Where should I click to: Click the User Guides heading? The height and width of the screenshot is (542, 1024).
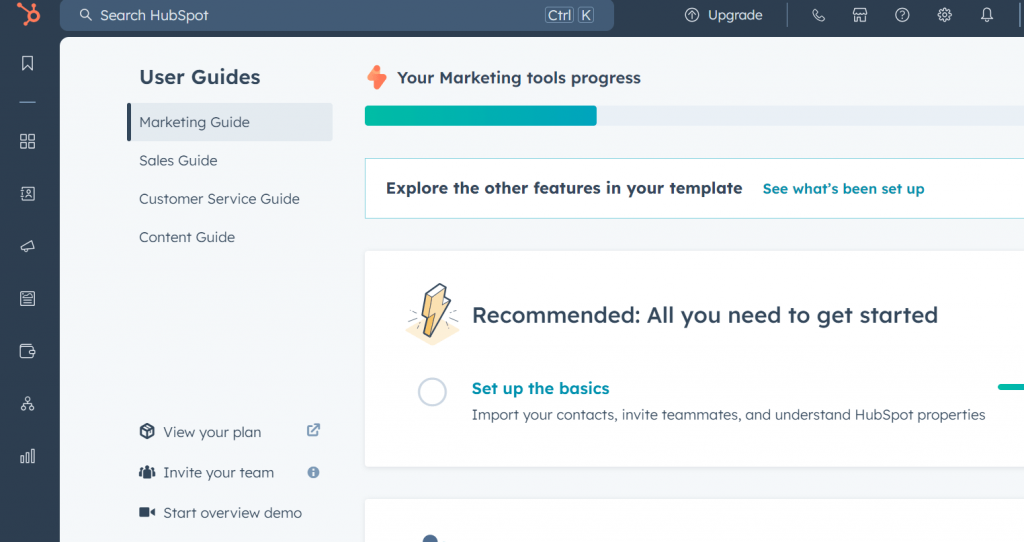pos(199,77)
